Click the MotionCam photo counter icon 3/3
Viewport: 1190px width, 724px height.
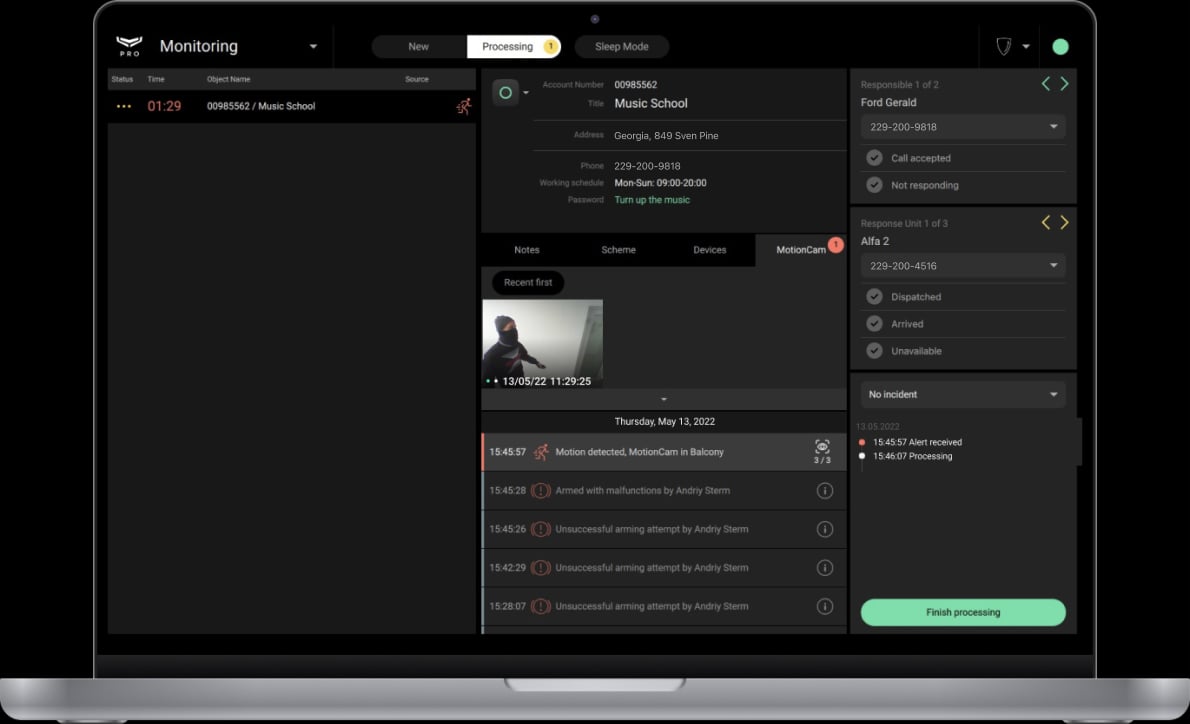(822, 452)
